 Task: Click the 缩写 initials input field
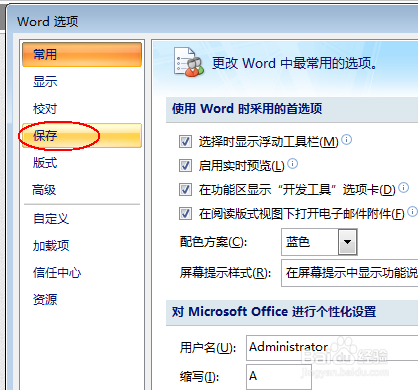[279, 377]
